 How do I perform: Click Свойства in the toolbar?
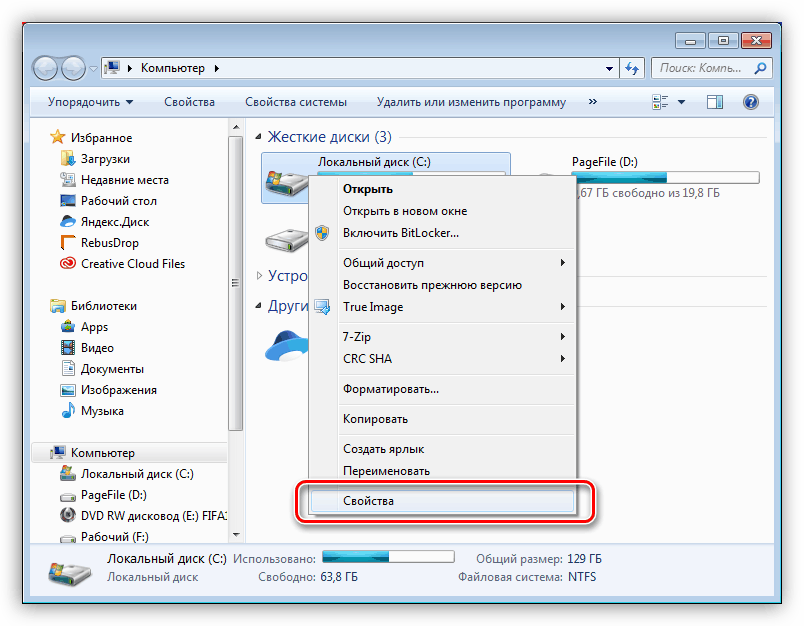click(x=189, y=102)
